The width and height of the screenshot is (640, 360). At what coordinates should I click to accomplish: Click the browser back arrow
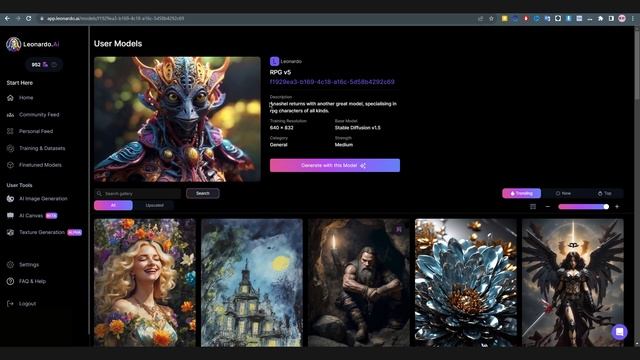(x=7, y=18)
